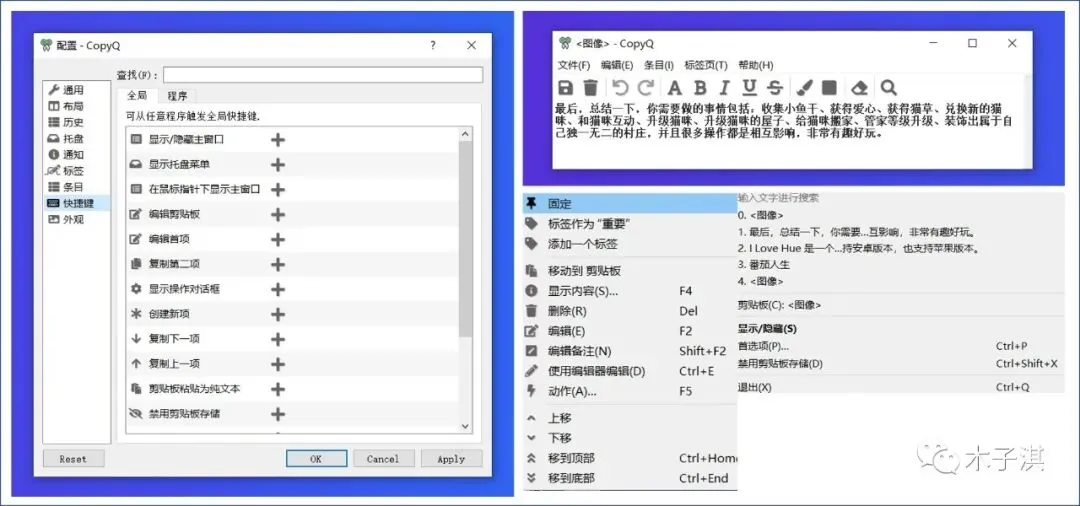Screen dimensions: 1080x506
Task: Add shortcut for 编辑首项 with plus
Action: pyautogui.click(x=278, y=240)
